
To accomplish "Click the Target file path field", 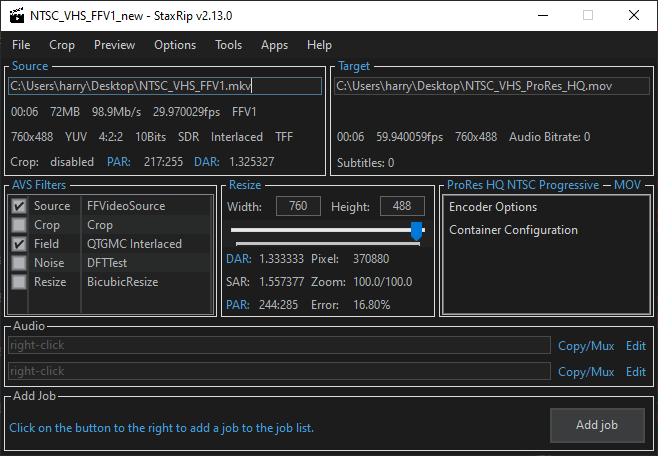I will click(492, 86).
